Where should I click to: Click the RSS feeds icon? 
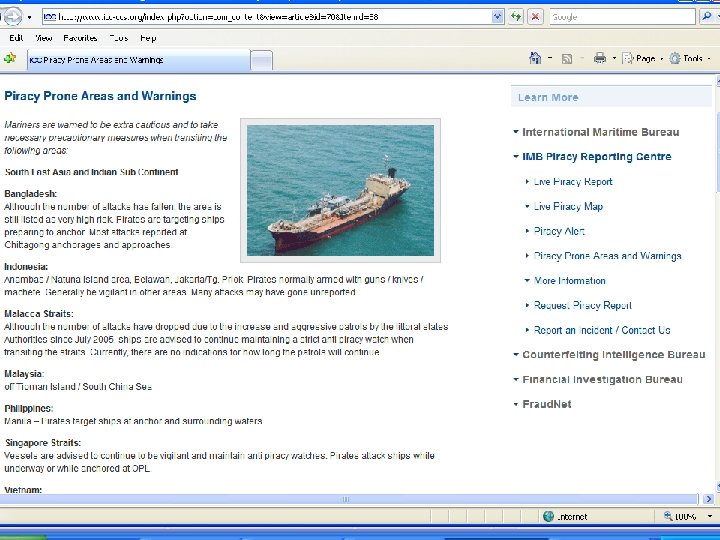pos(567,59)
